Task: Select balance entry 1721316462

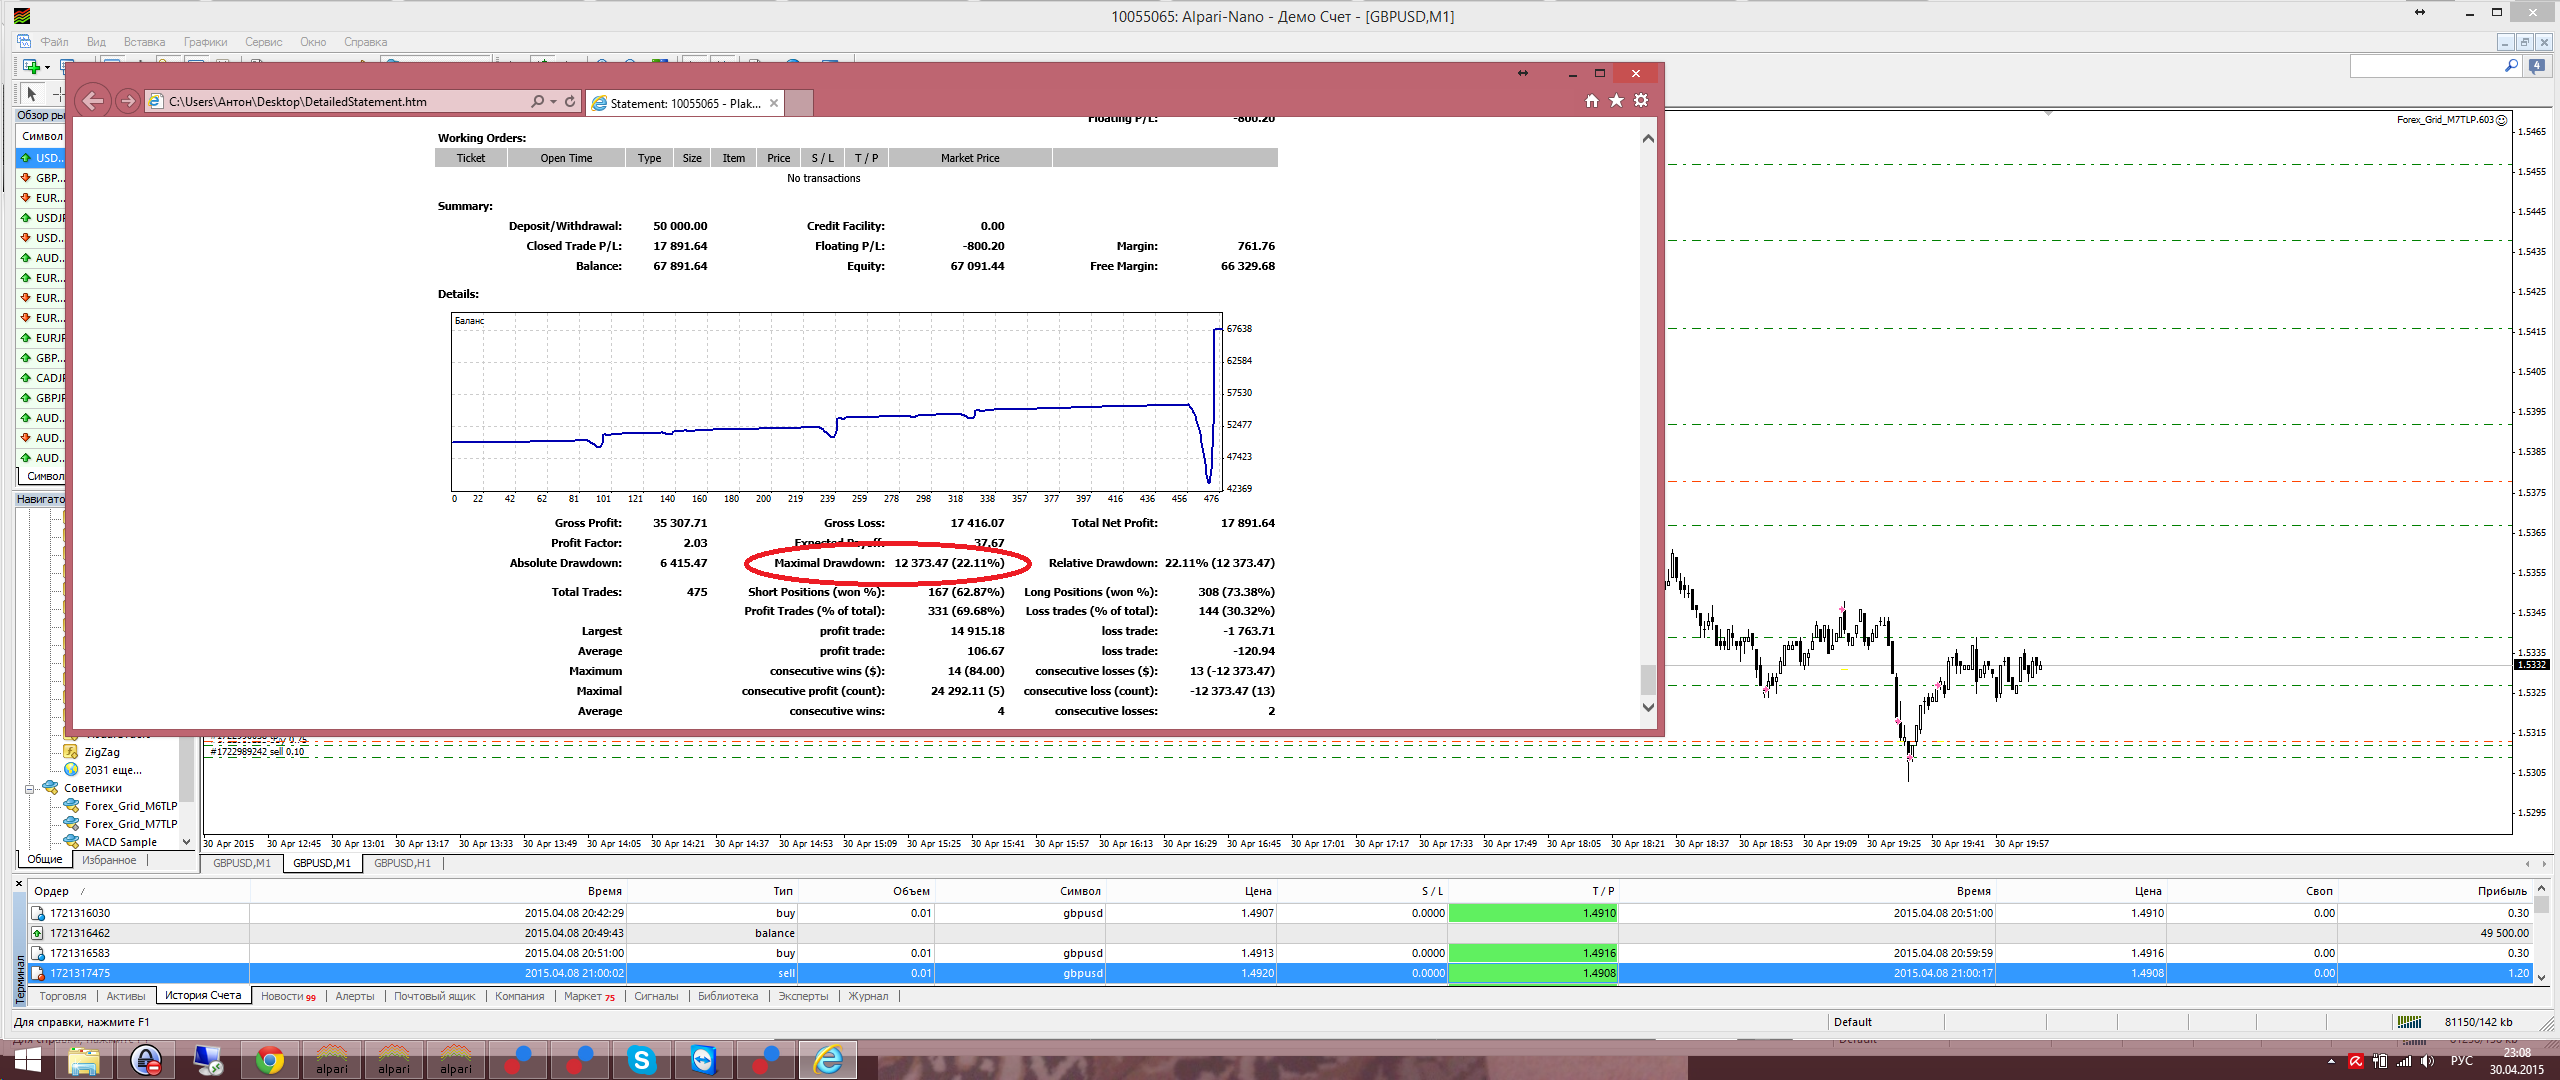Action: (1280, 933)
